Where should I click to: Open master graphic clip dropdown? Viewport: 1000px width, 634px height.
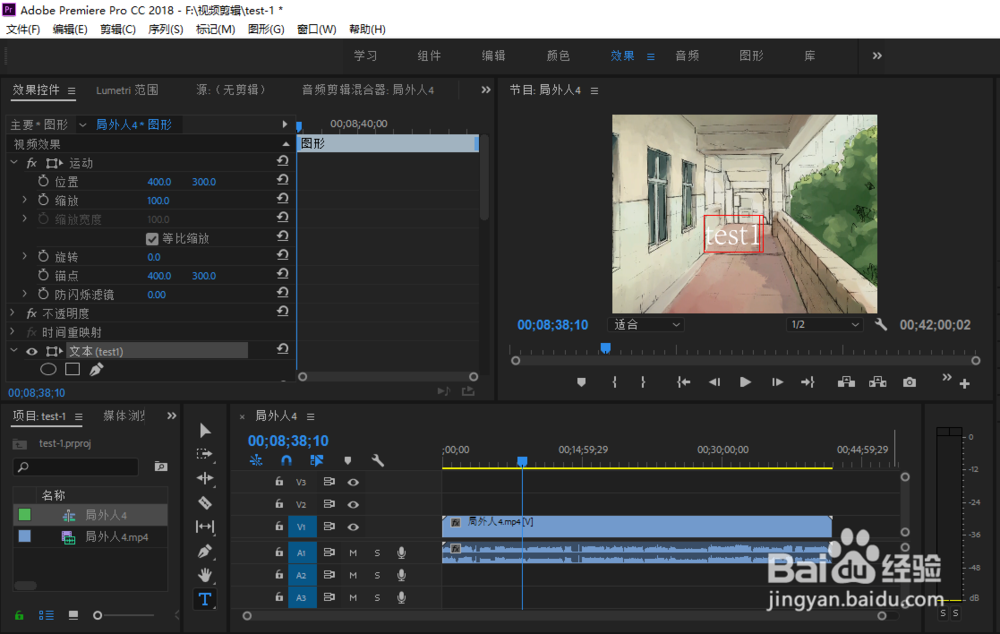(82, 125)
